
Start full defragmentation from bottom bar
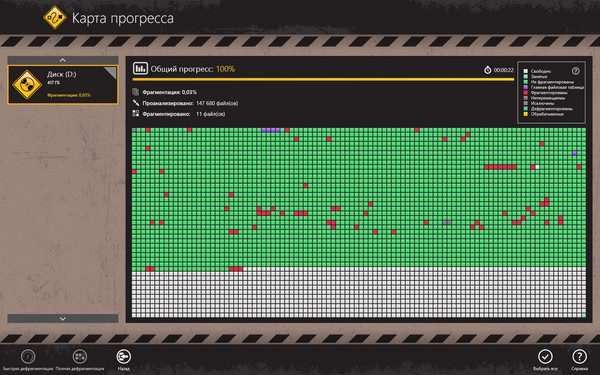(x=80, y=357)
